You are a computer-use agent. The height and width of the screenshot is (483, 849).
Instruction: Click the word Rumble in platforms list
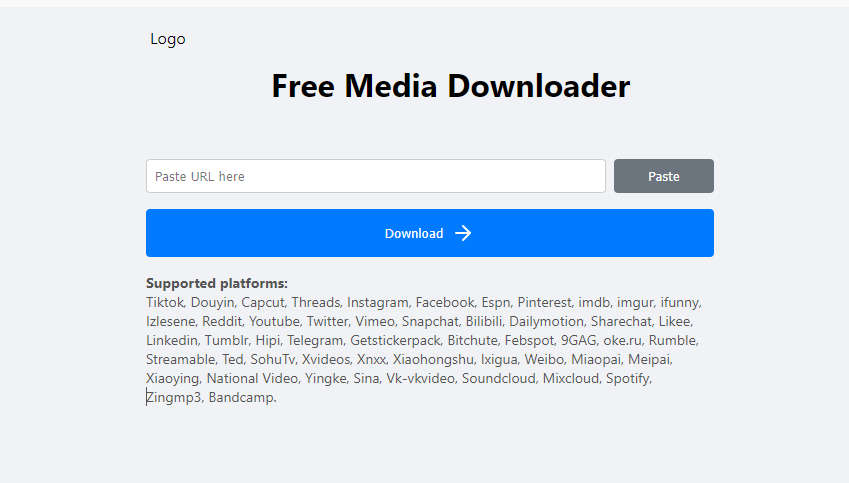pos(672,340)
